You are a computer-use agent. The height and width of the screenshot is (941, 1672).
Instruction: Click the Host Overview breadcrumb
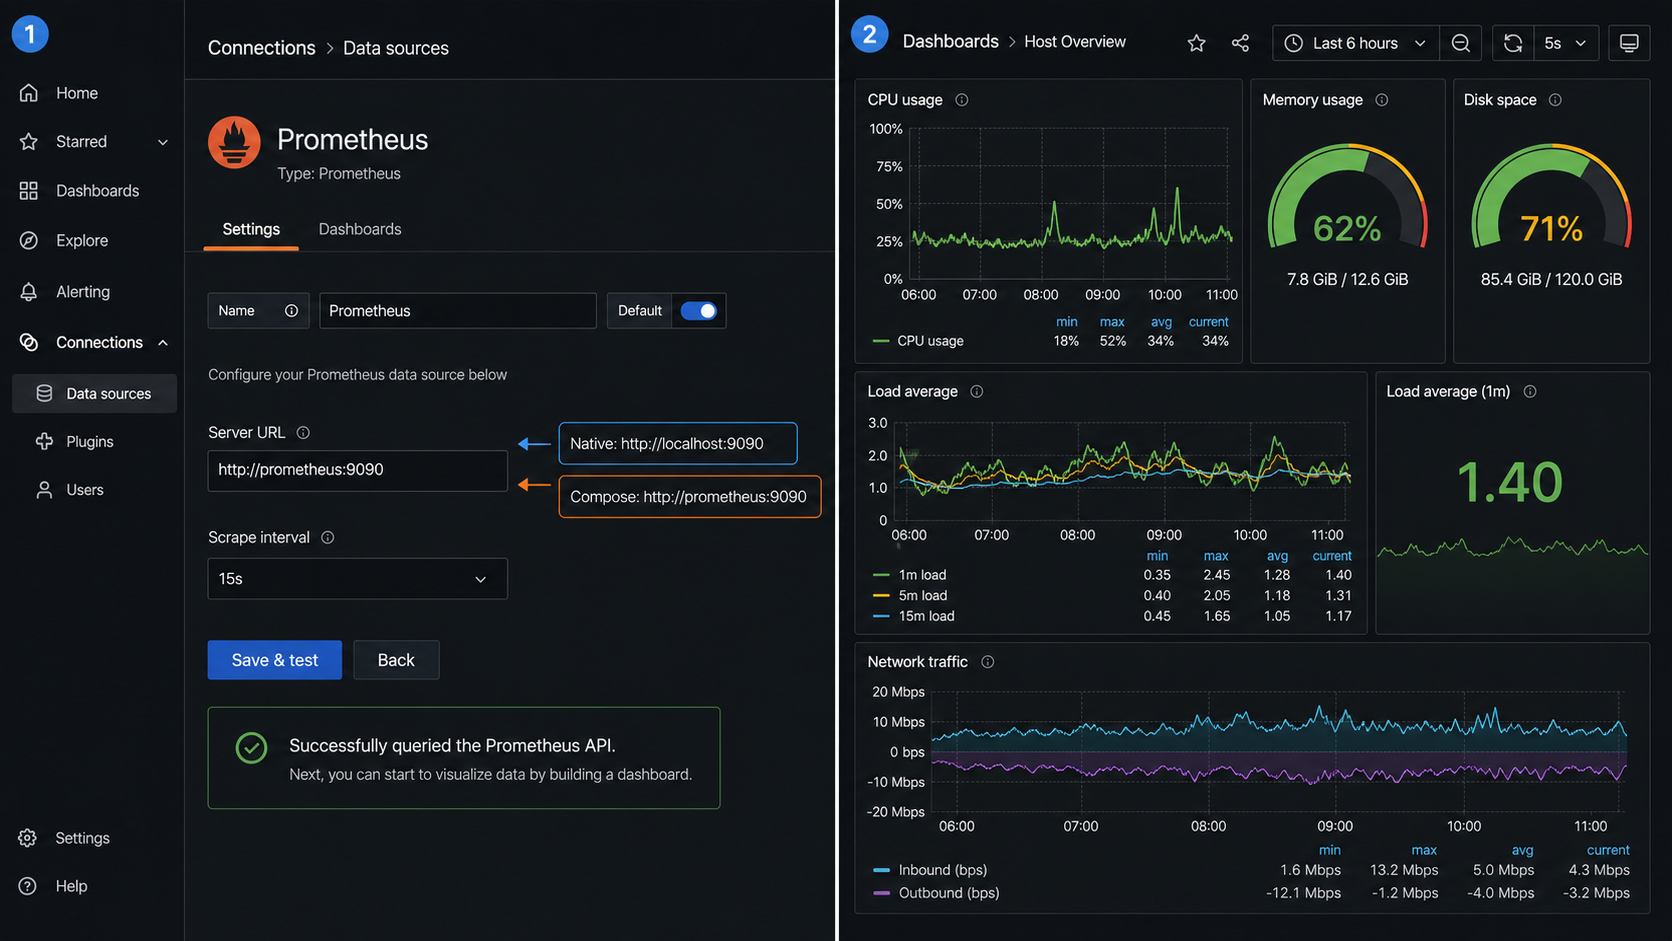1075,42
